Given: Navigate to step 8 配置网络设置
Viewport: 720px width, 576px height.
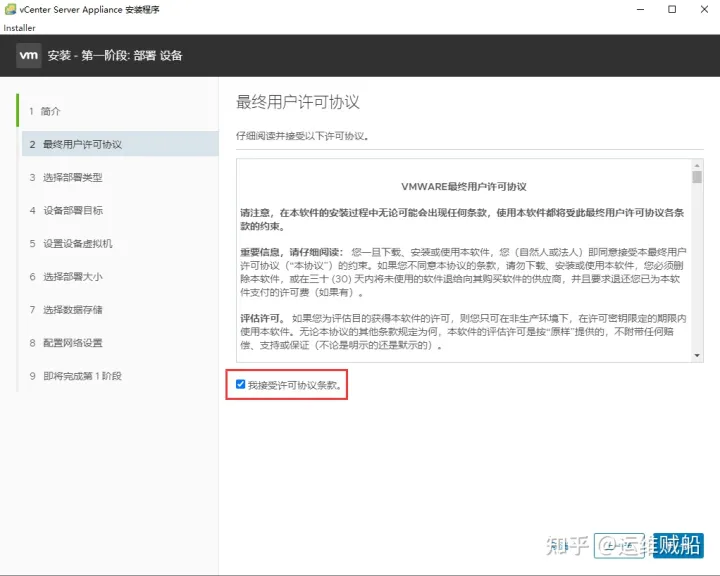Looking at the screenshot, I should [72, 342].
